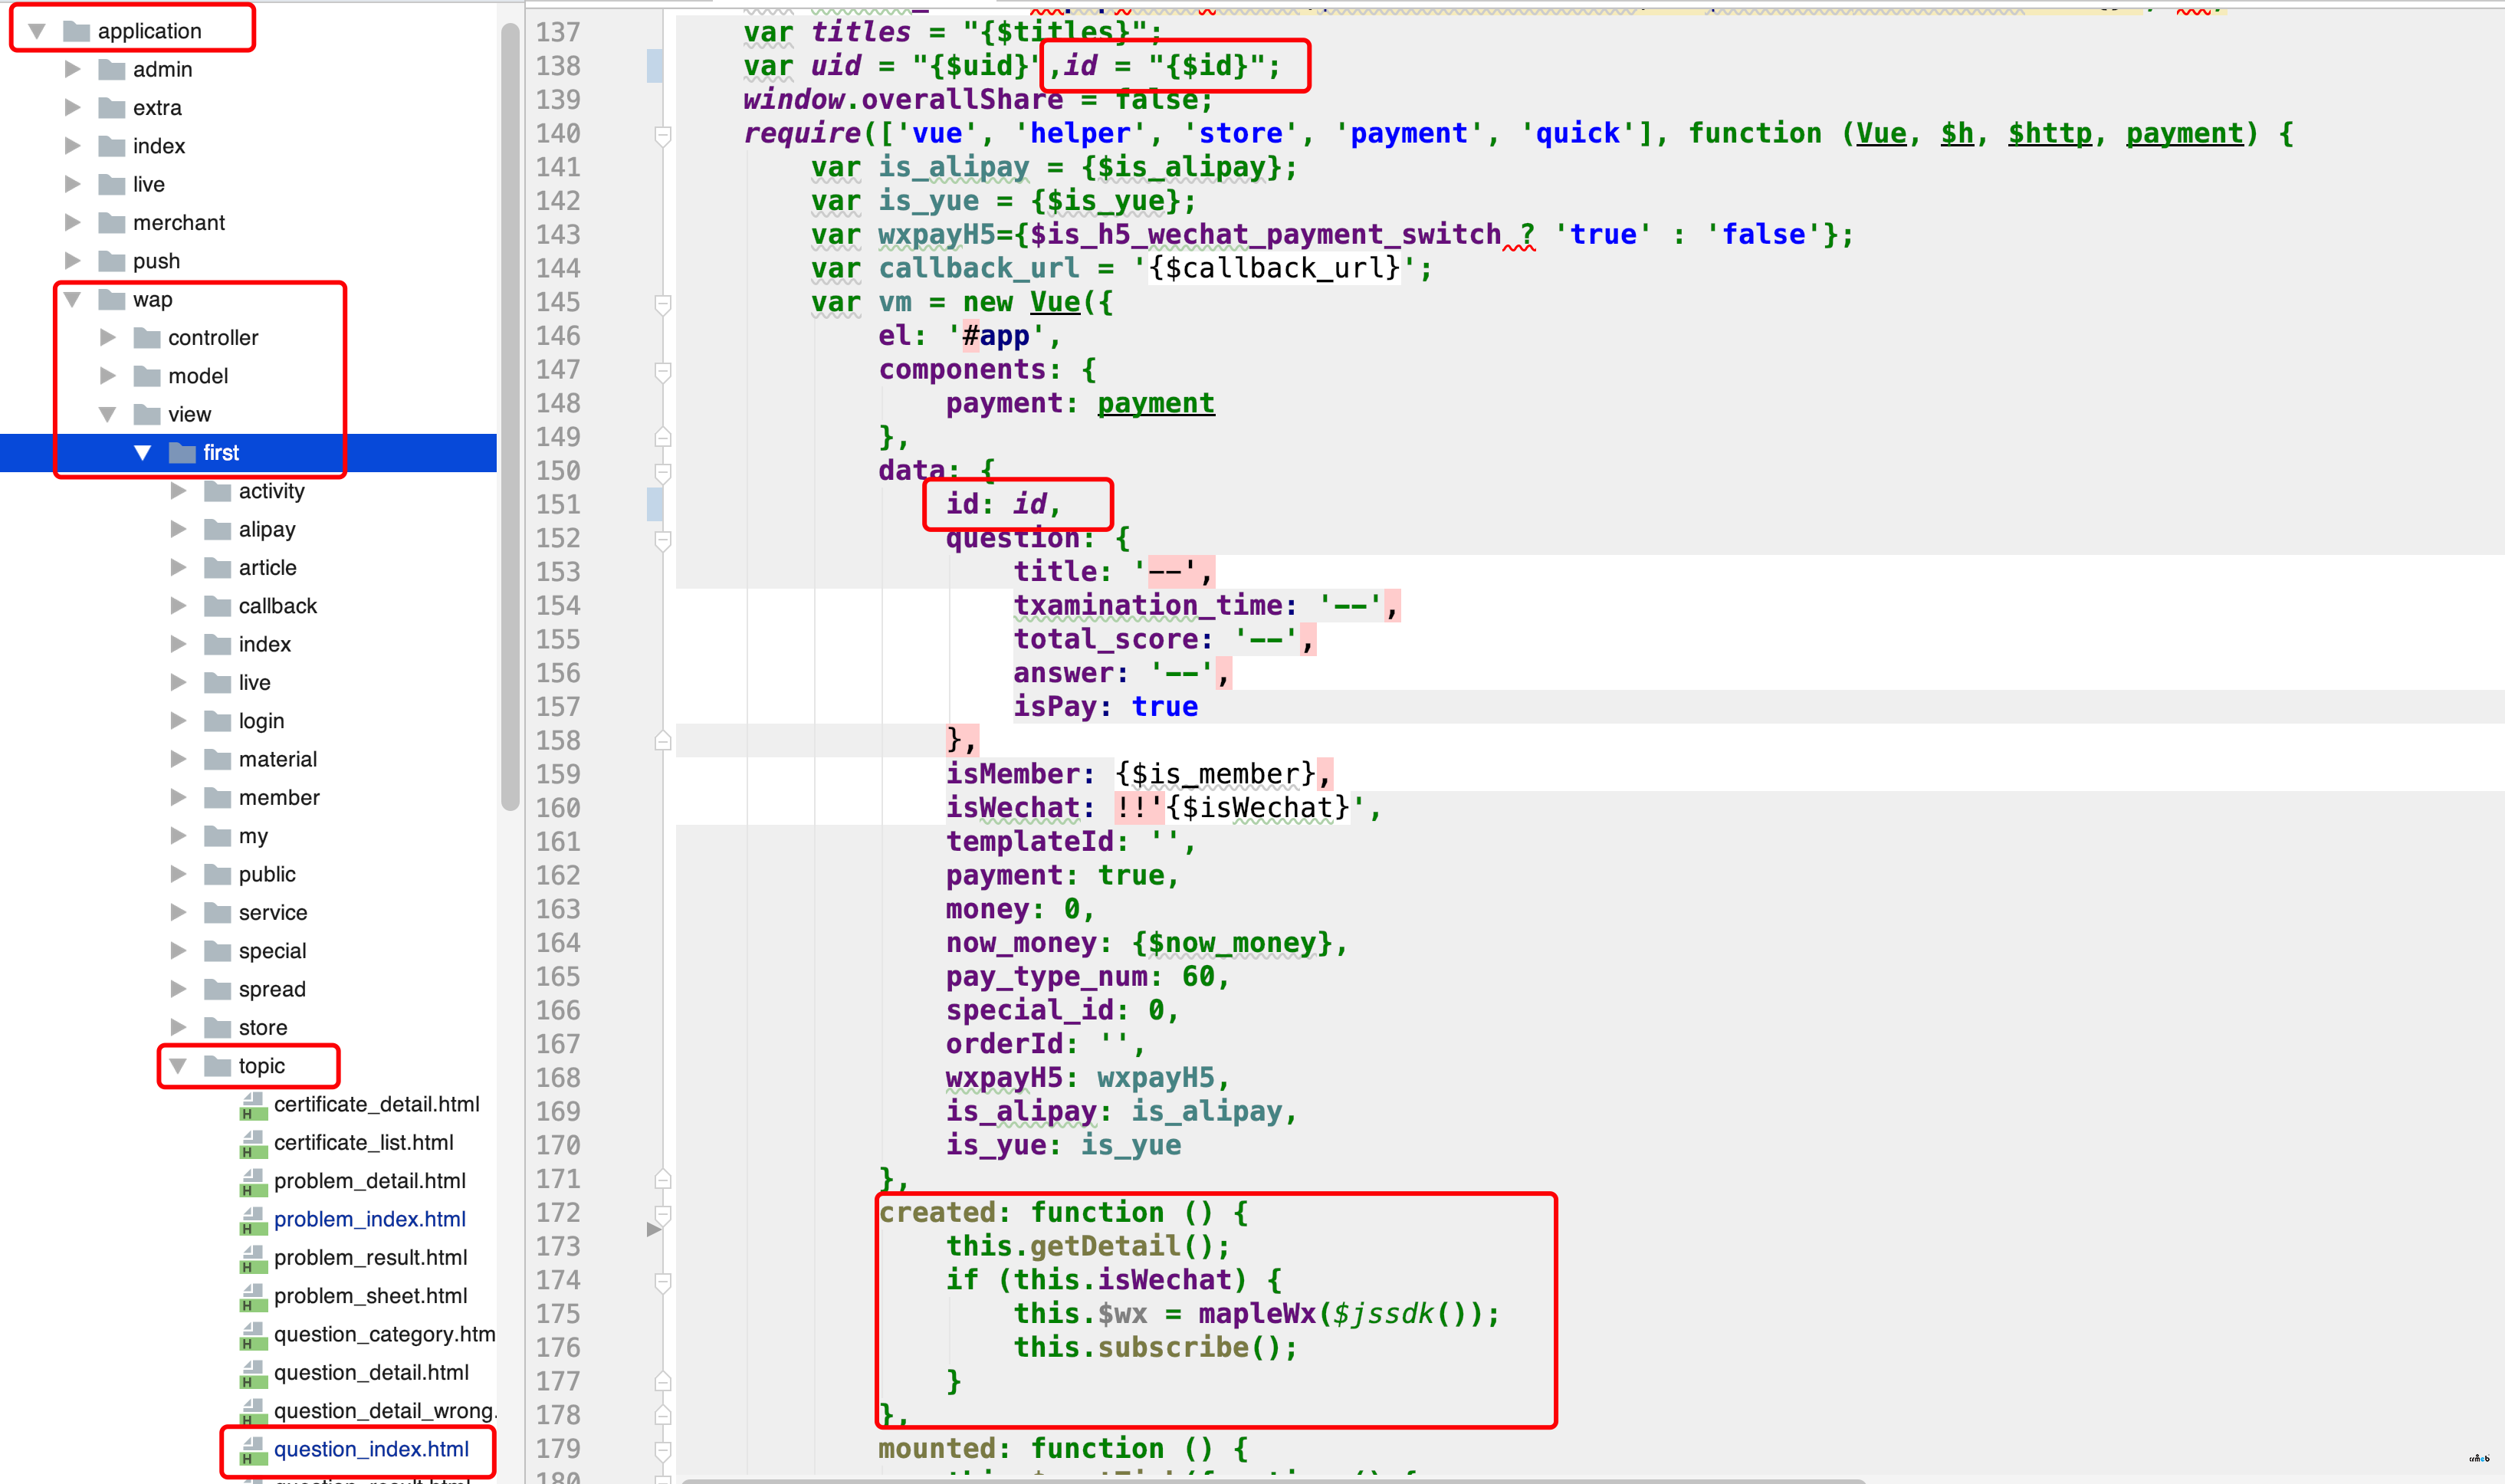
Task: Click the my folder icon
Action: click(217, 836)
